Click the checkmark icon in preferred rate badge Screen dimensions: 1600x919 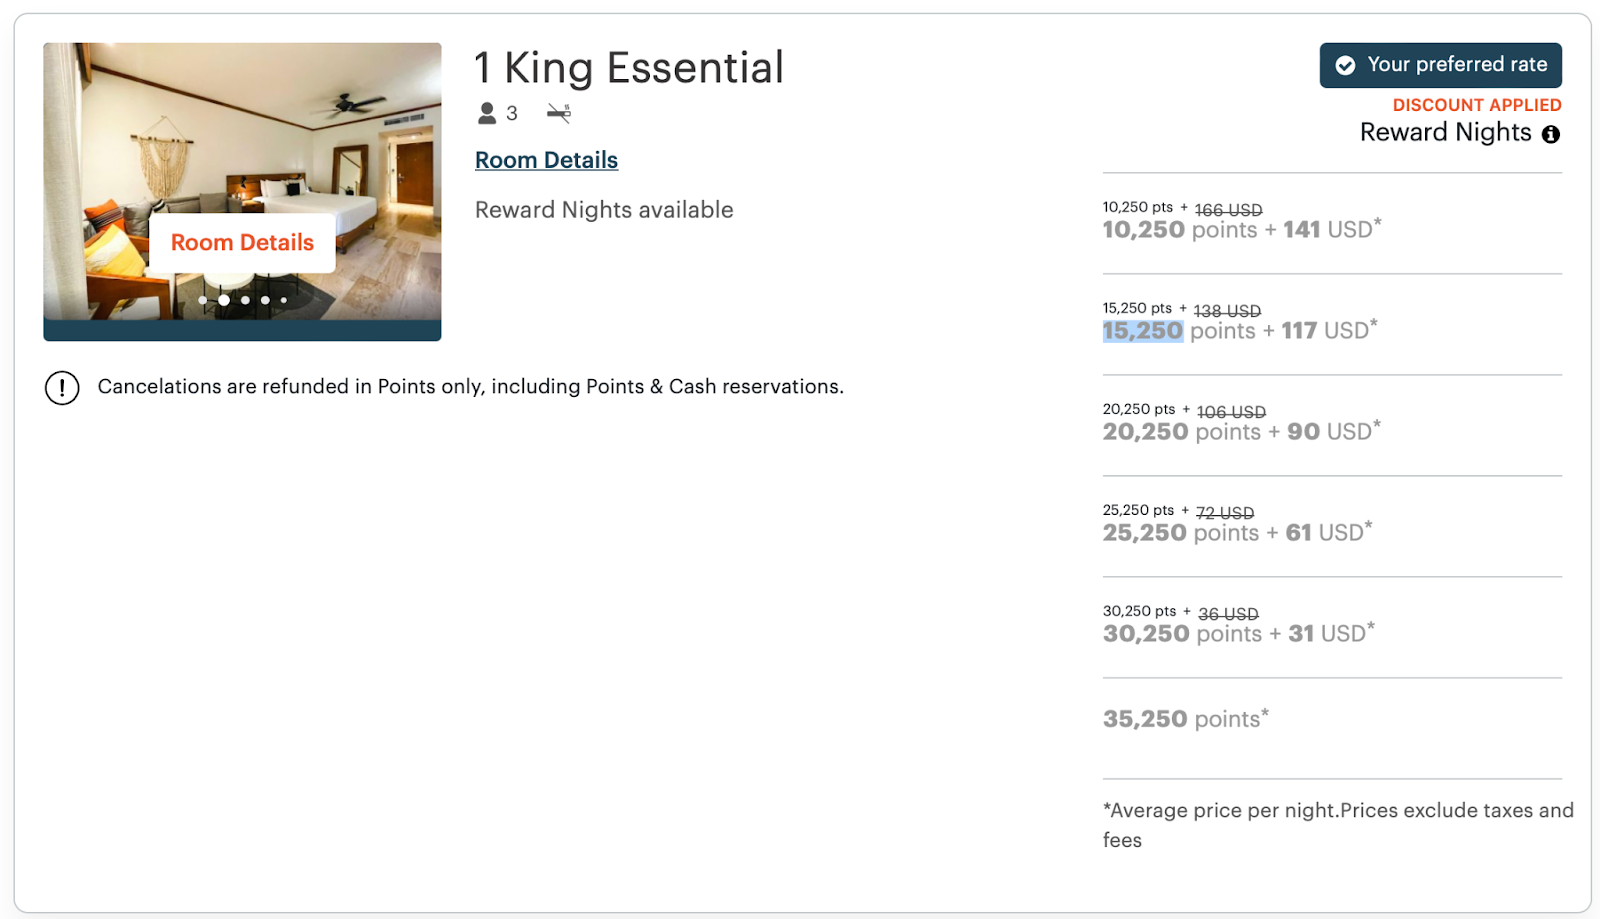click(1346, 65)
